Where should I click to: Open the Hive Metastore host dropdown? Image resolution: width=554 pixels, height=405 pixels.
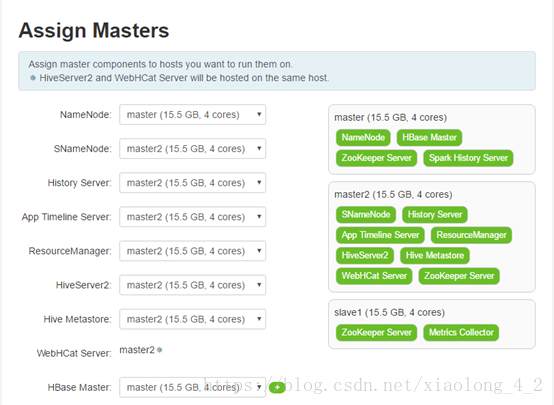click(x=193, y=319)
